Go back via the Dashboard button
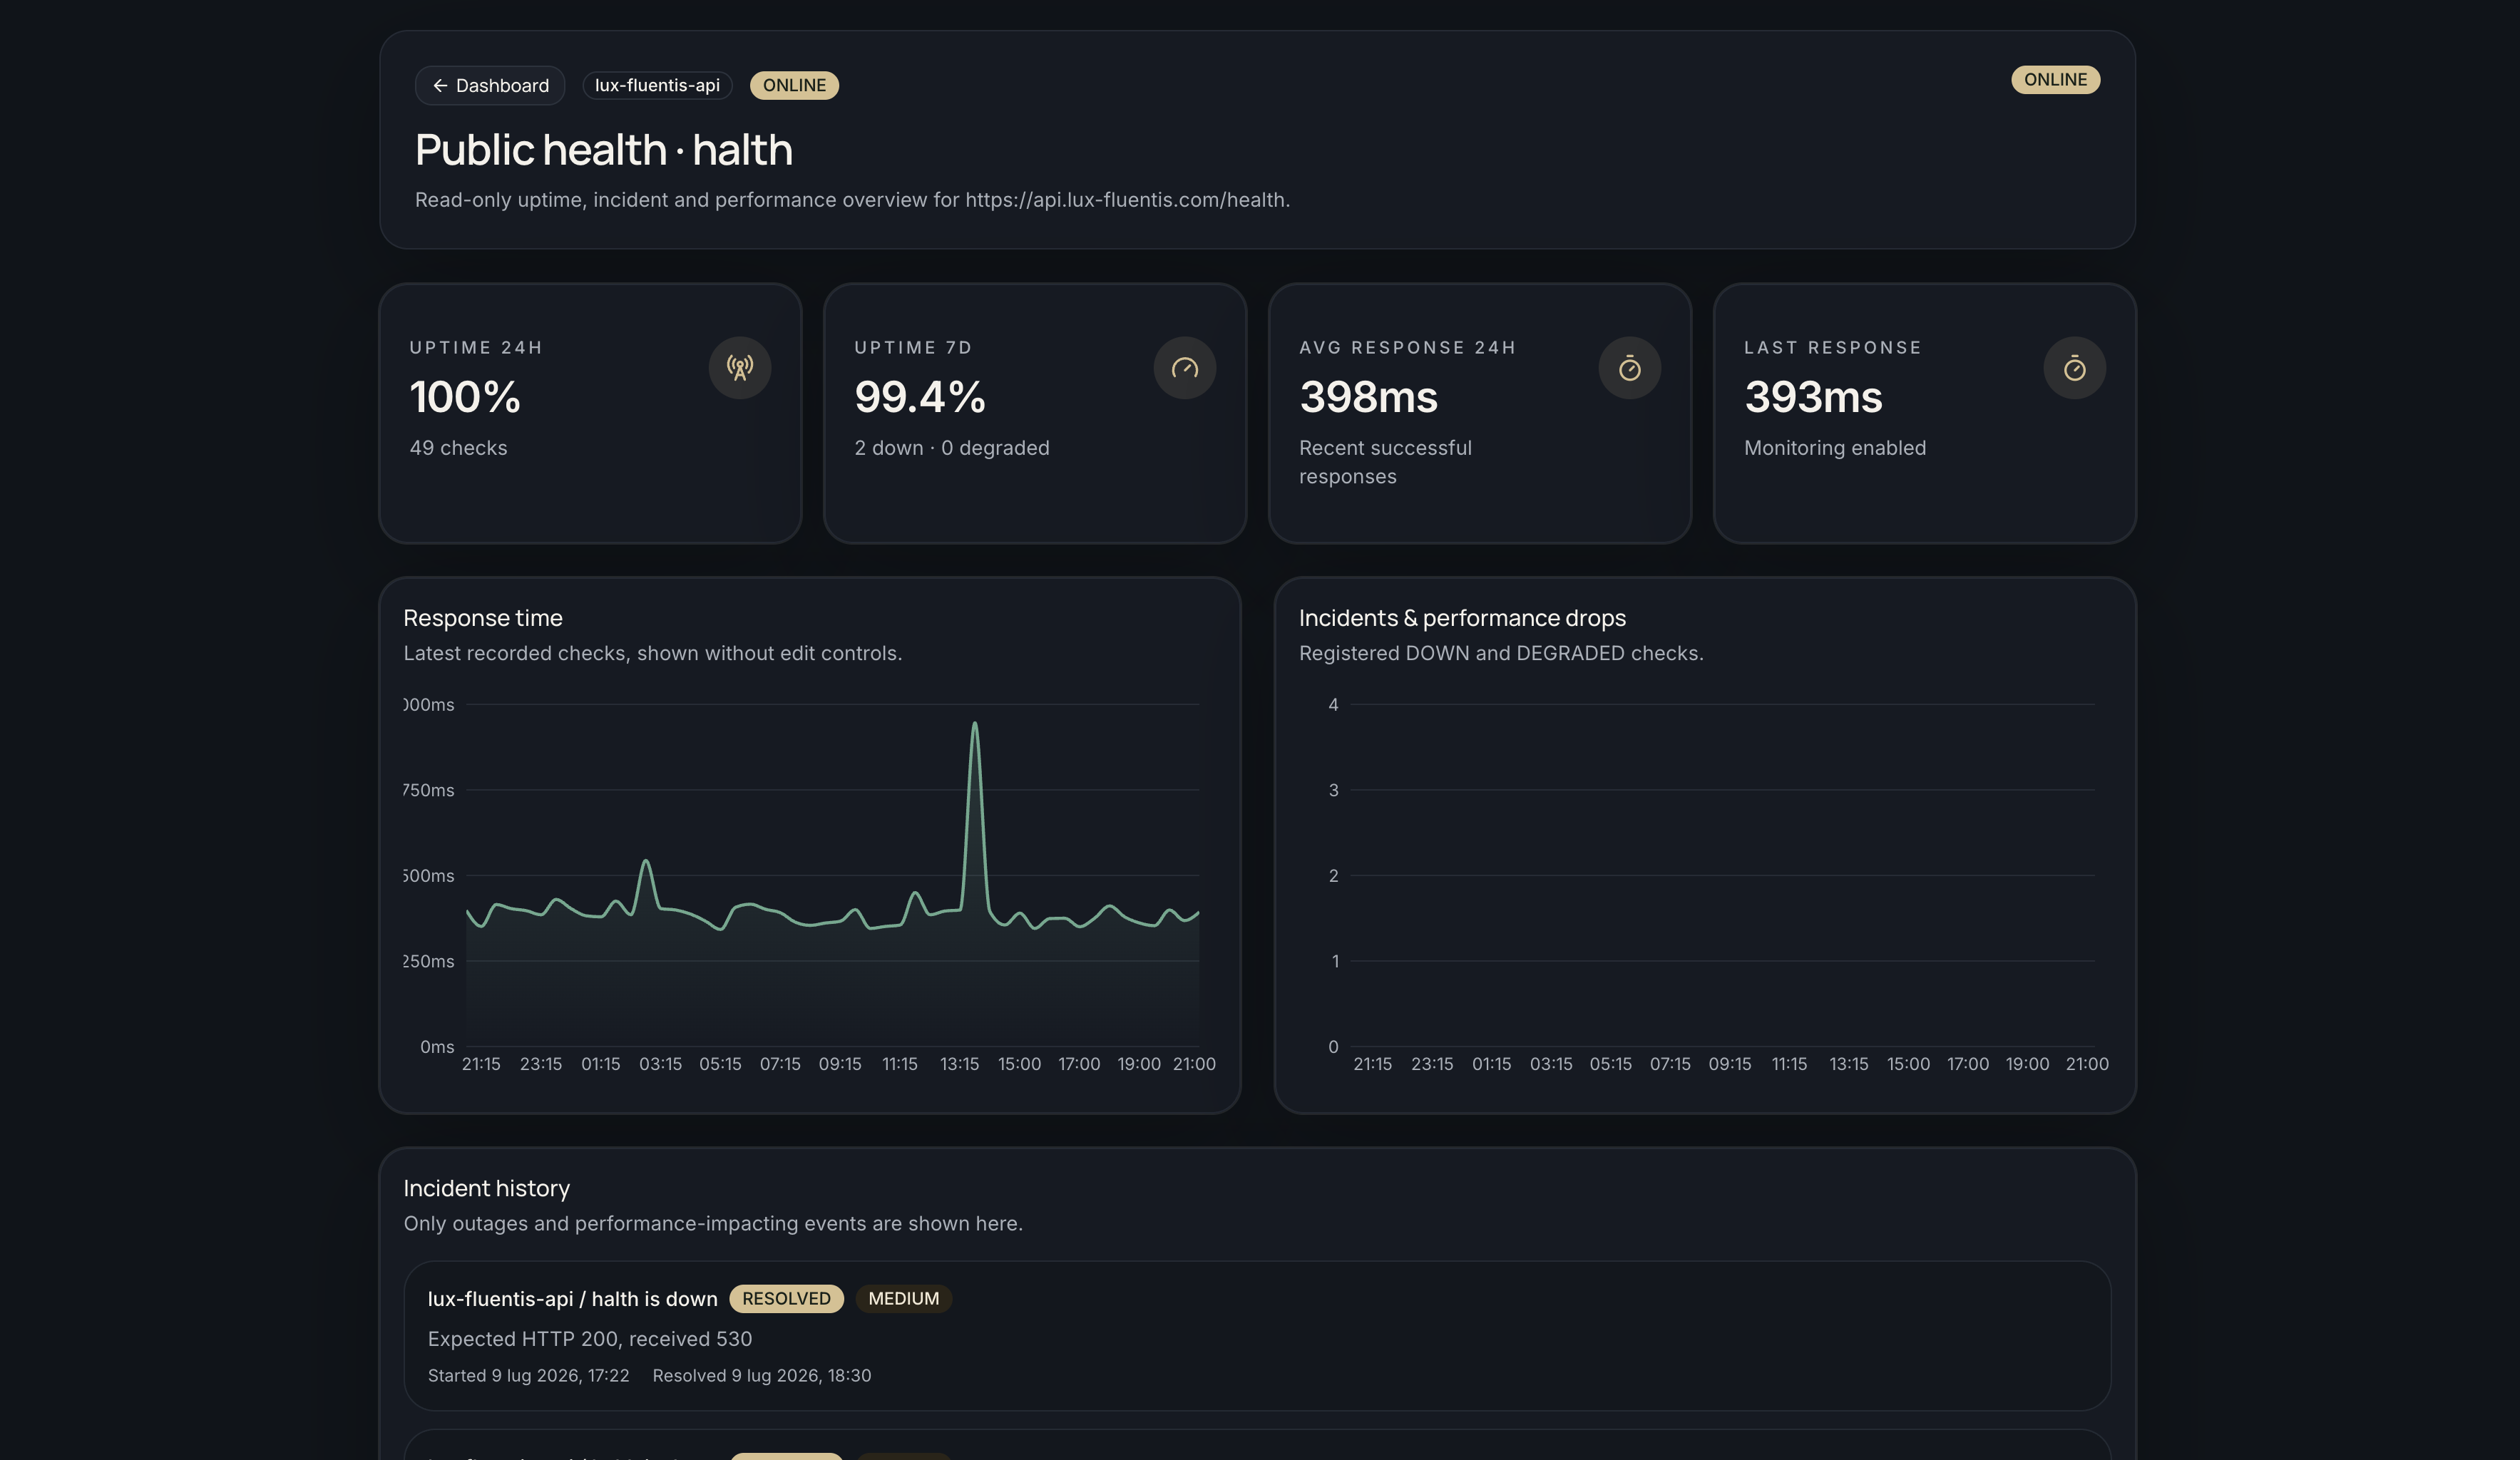This screenshot has width=2520, height=1460. 490,86
